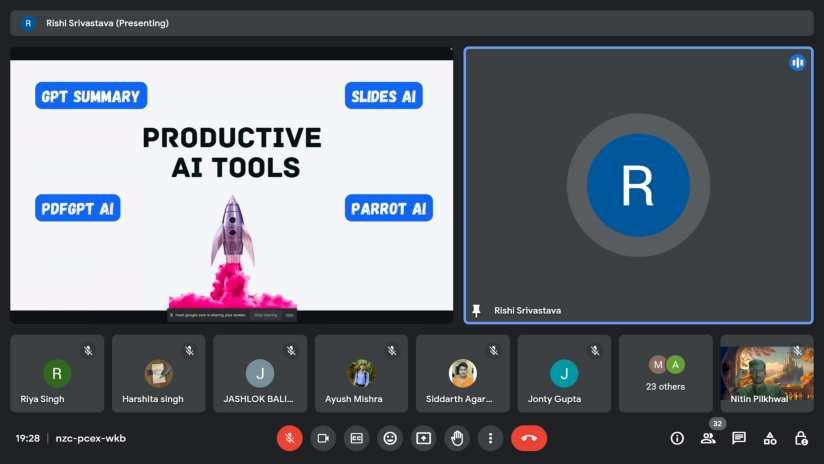Click the SLIDES AI label in the slide
Image resolution: width=824 pixels, height=464 pixels.
pos(384,96)
